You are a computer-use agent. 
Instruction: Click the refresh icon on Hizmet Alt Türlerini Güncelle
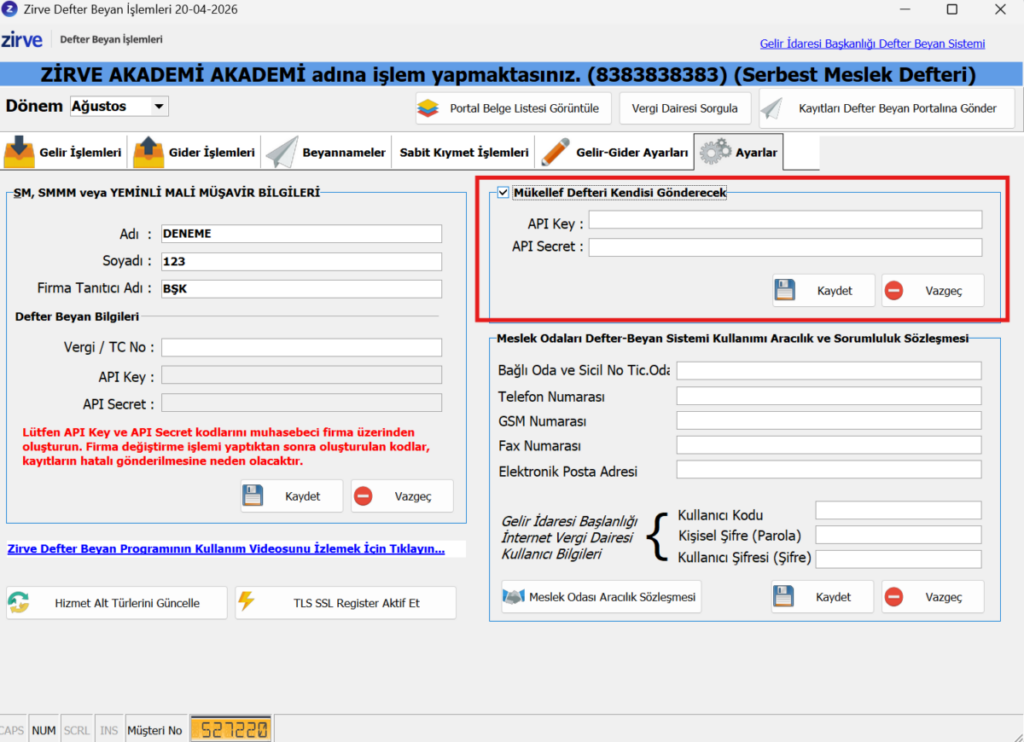[19, 602]
